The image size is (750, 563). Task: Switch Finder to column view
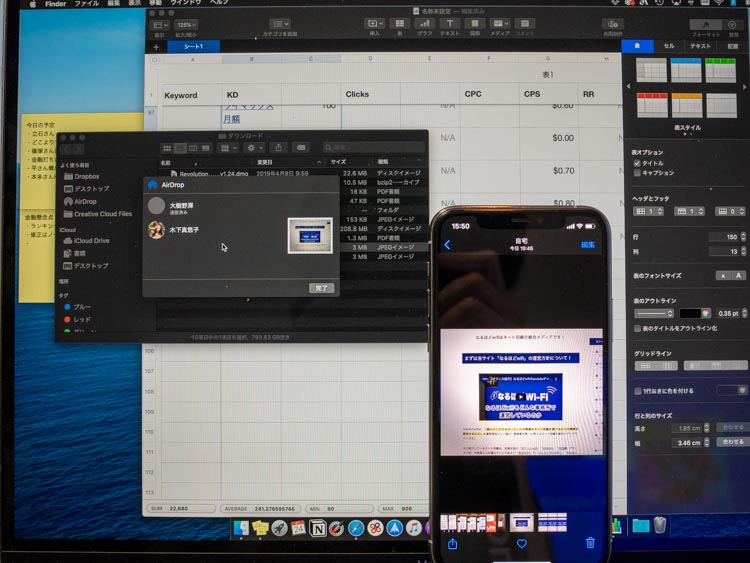[x=193, y=148]
